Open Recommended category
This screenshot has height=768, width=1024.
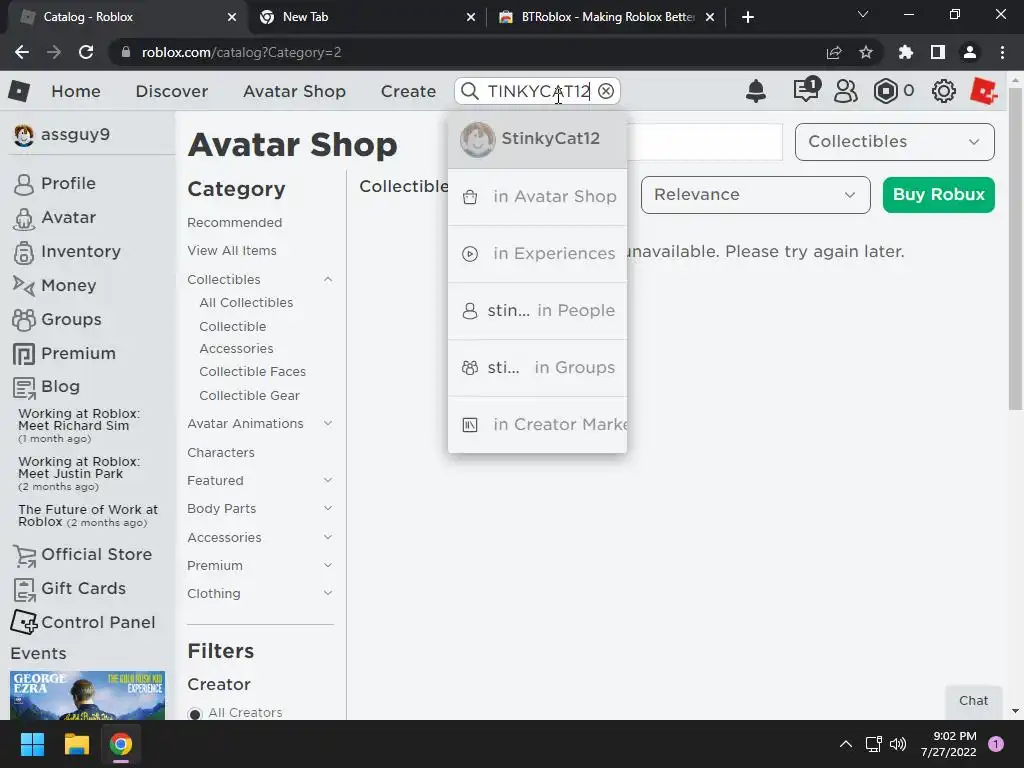234,223
